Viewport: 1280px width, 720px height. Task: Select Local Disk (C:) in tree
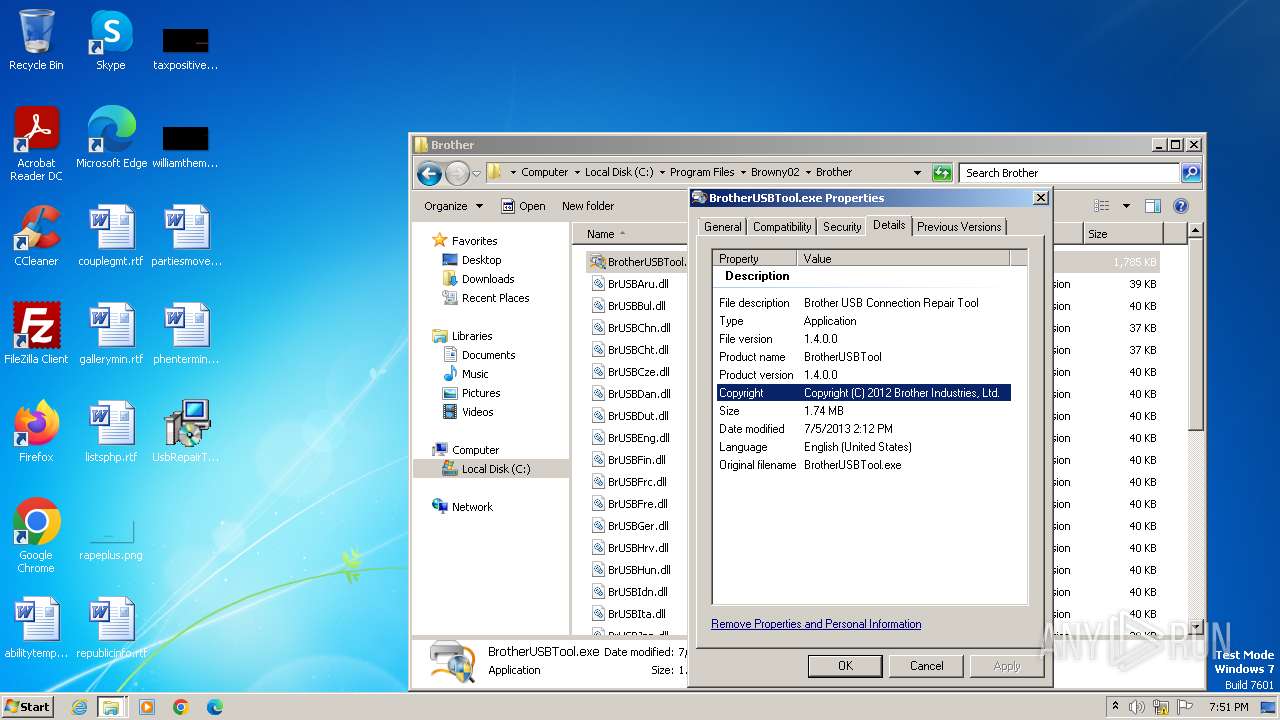[x=495, y=469]
